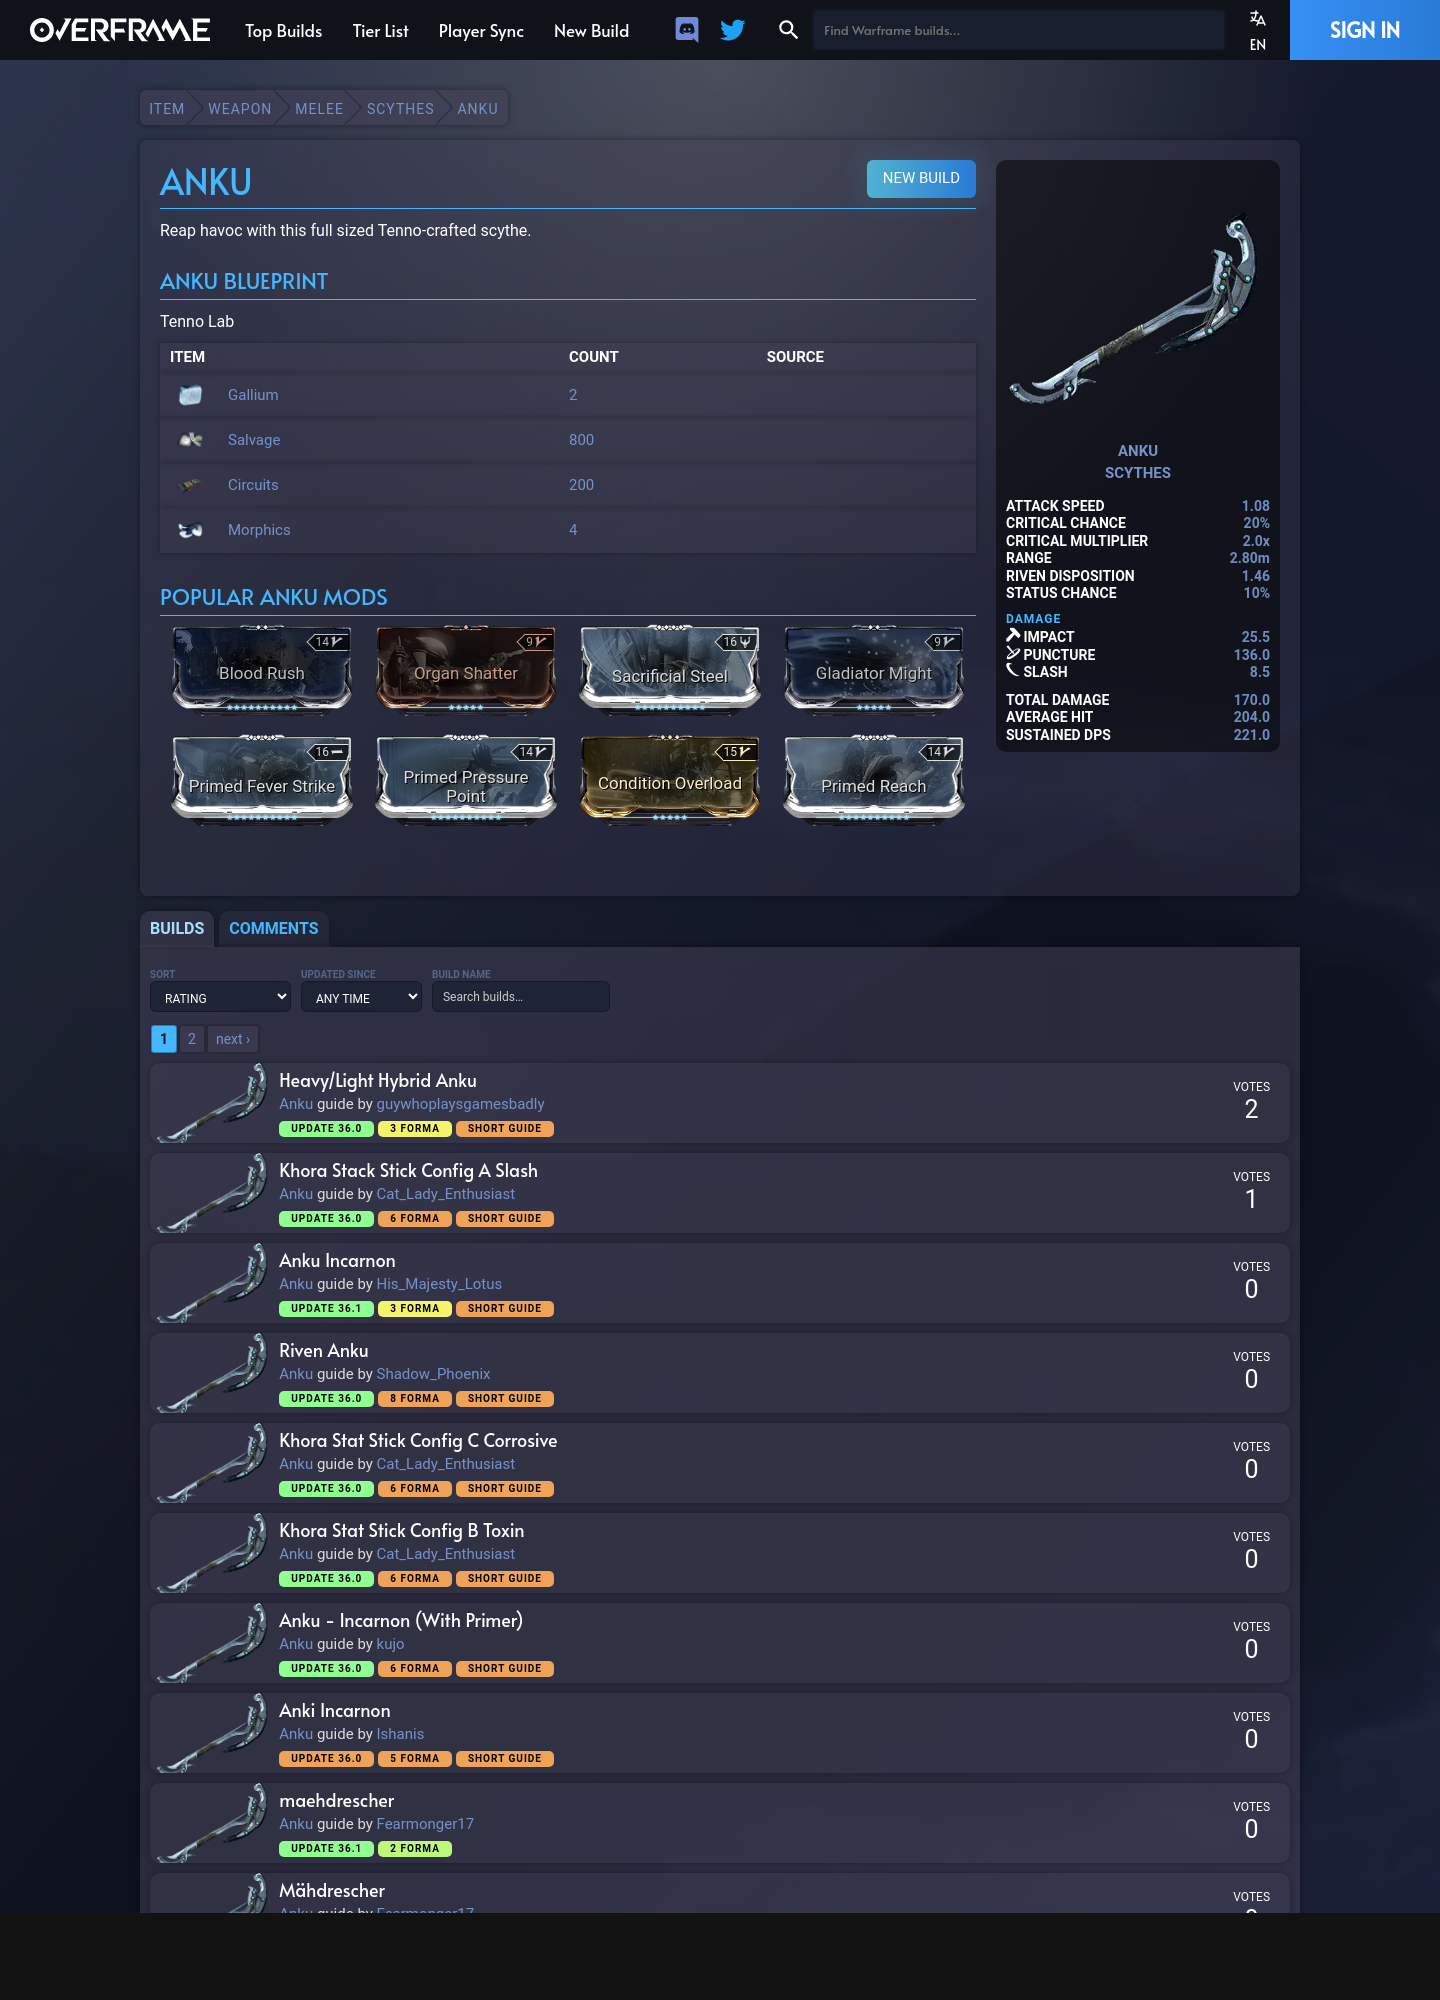Open the Morphics item link
Viewport: 1440px width, 2000px height.
pos(259,530)
